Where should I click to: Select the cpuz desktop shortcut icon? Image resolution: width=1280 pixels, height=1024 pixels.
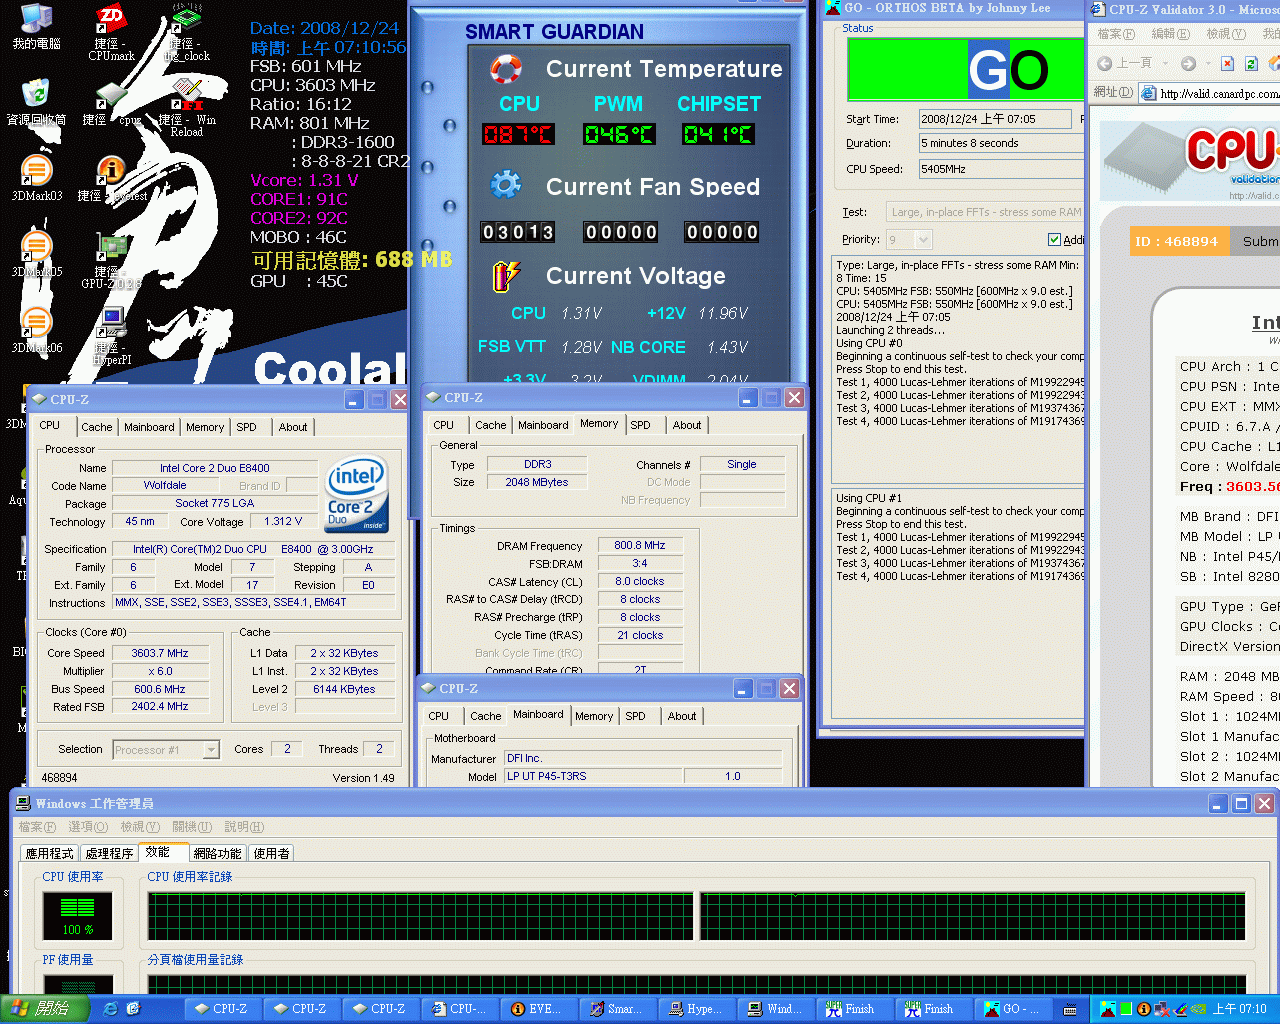(x=111, y=103)
